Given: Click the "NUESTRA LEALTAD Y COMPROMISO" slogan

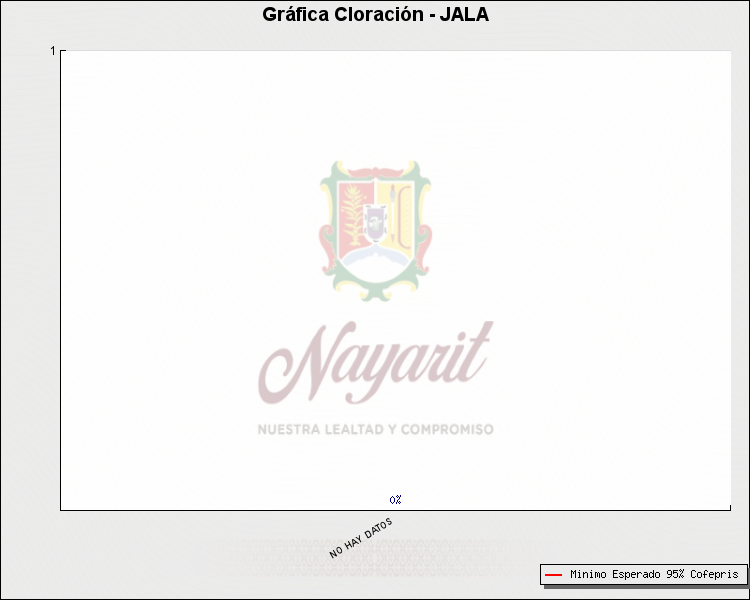Looking at the screenshot, I should coord(375,429).
